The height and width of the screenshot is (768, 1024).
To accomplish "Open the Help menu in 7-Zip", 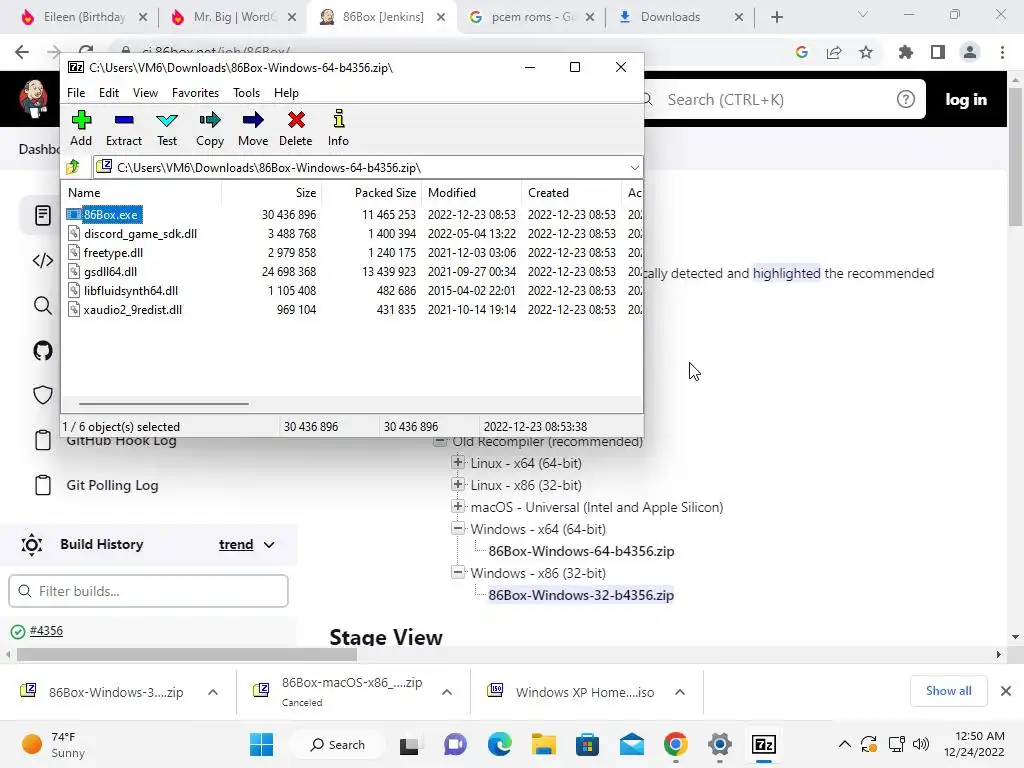I will pos(286,93).
